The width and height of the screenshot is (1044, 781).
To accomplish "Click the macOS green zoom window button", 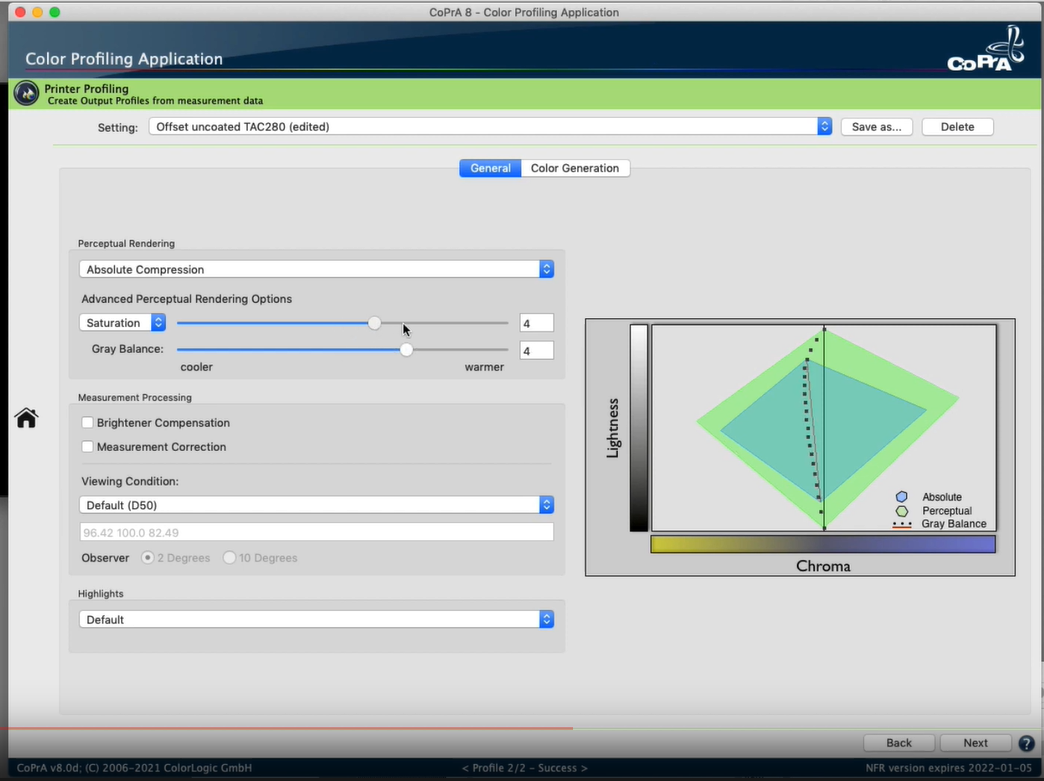I will coord(55,12).
